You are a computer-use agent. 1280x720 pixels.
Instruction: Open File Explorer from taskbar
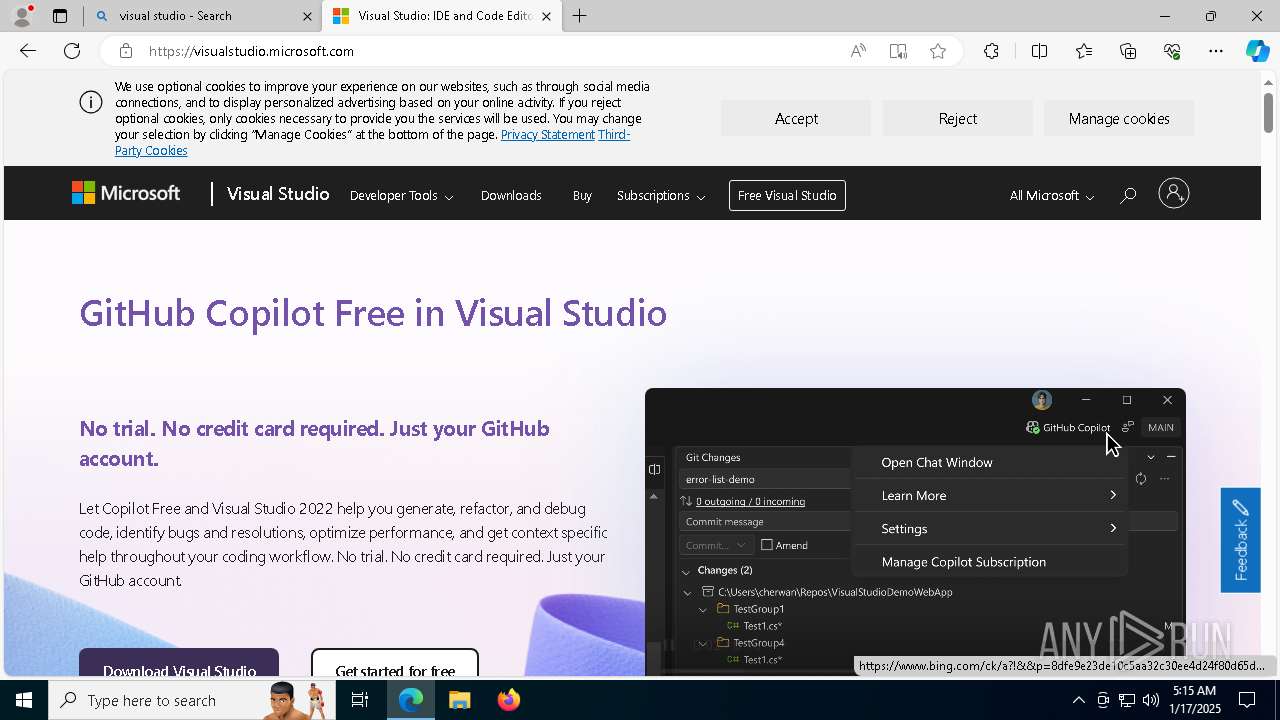459,700
